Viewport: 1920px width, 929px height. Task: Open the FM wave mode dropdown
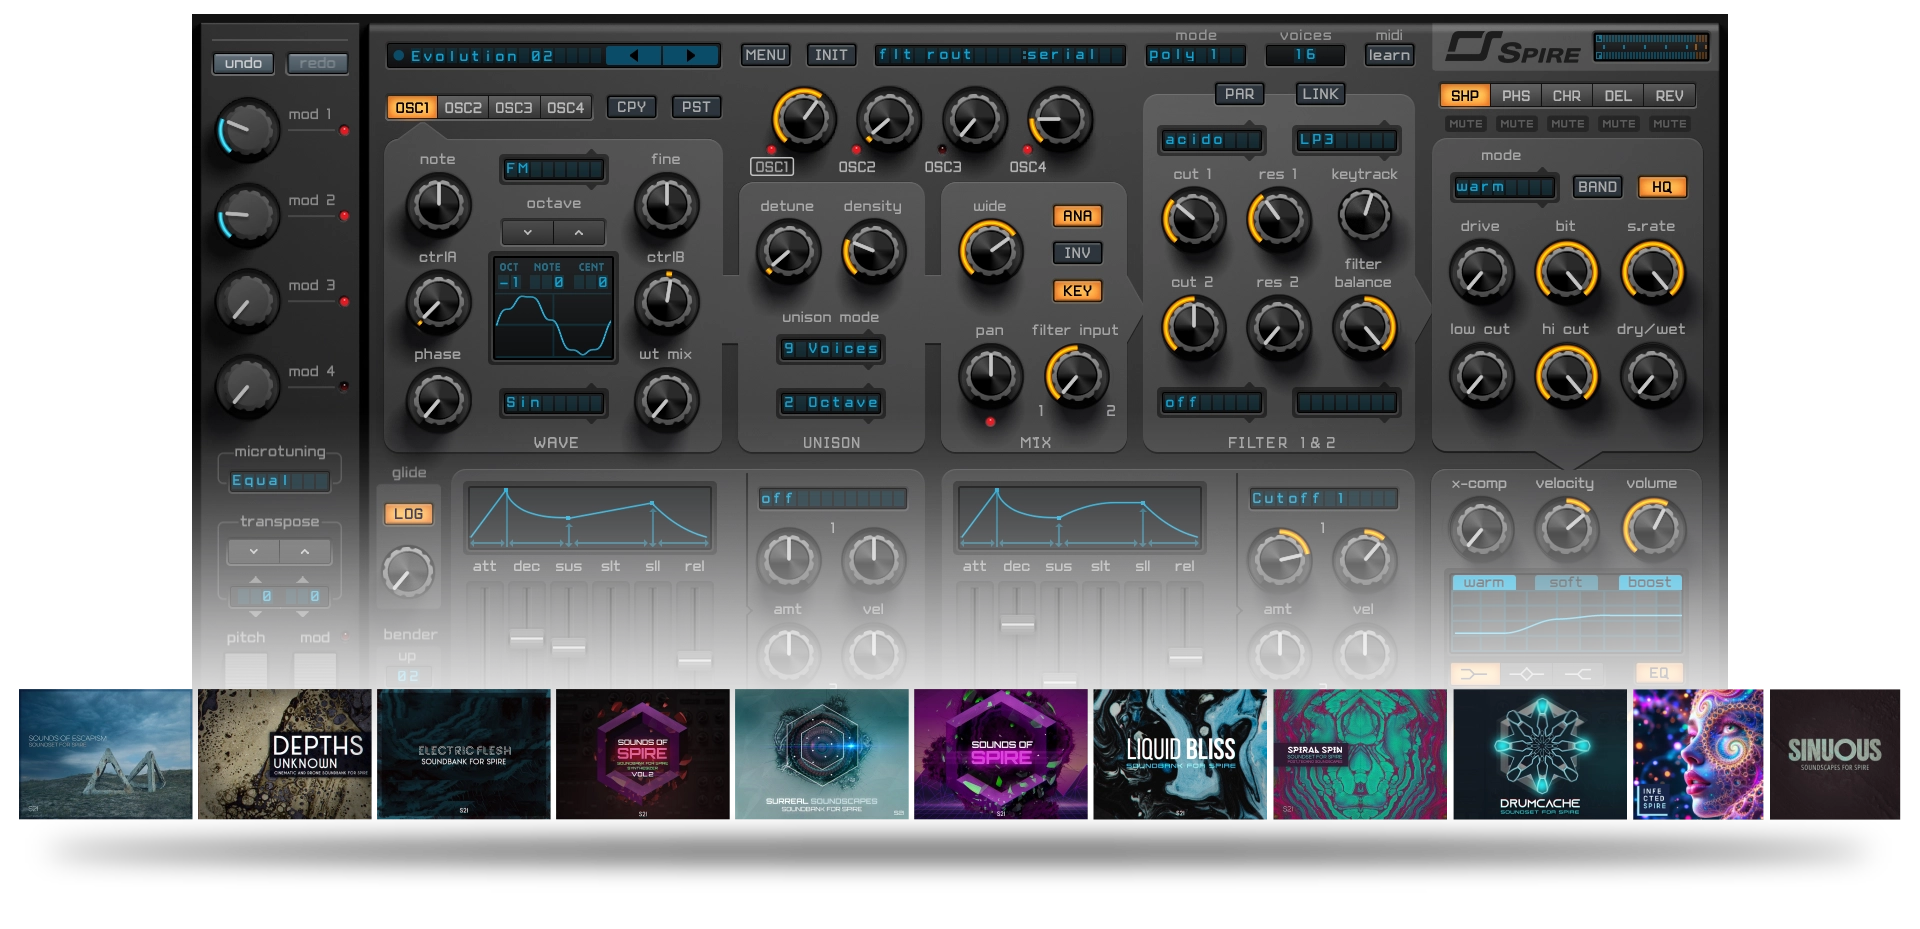(553, 169)
